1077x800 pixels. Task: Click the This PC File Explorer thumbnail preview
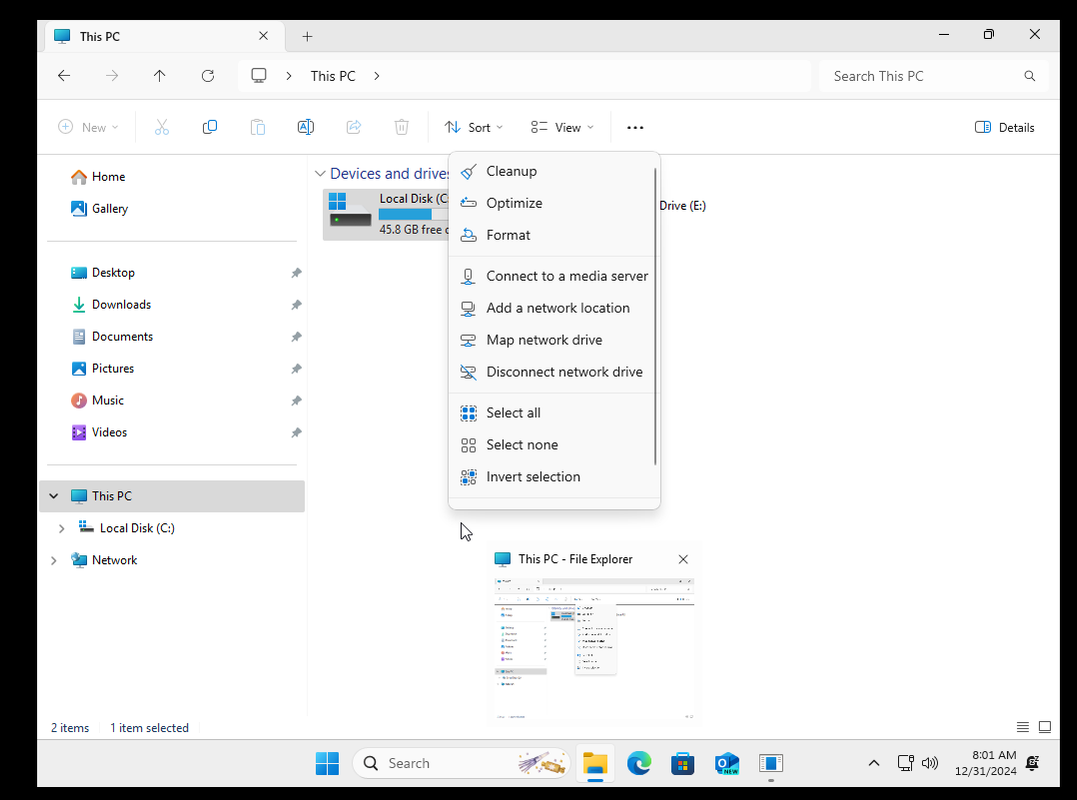594,649
